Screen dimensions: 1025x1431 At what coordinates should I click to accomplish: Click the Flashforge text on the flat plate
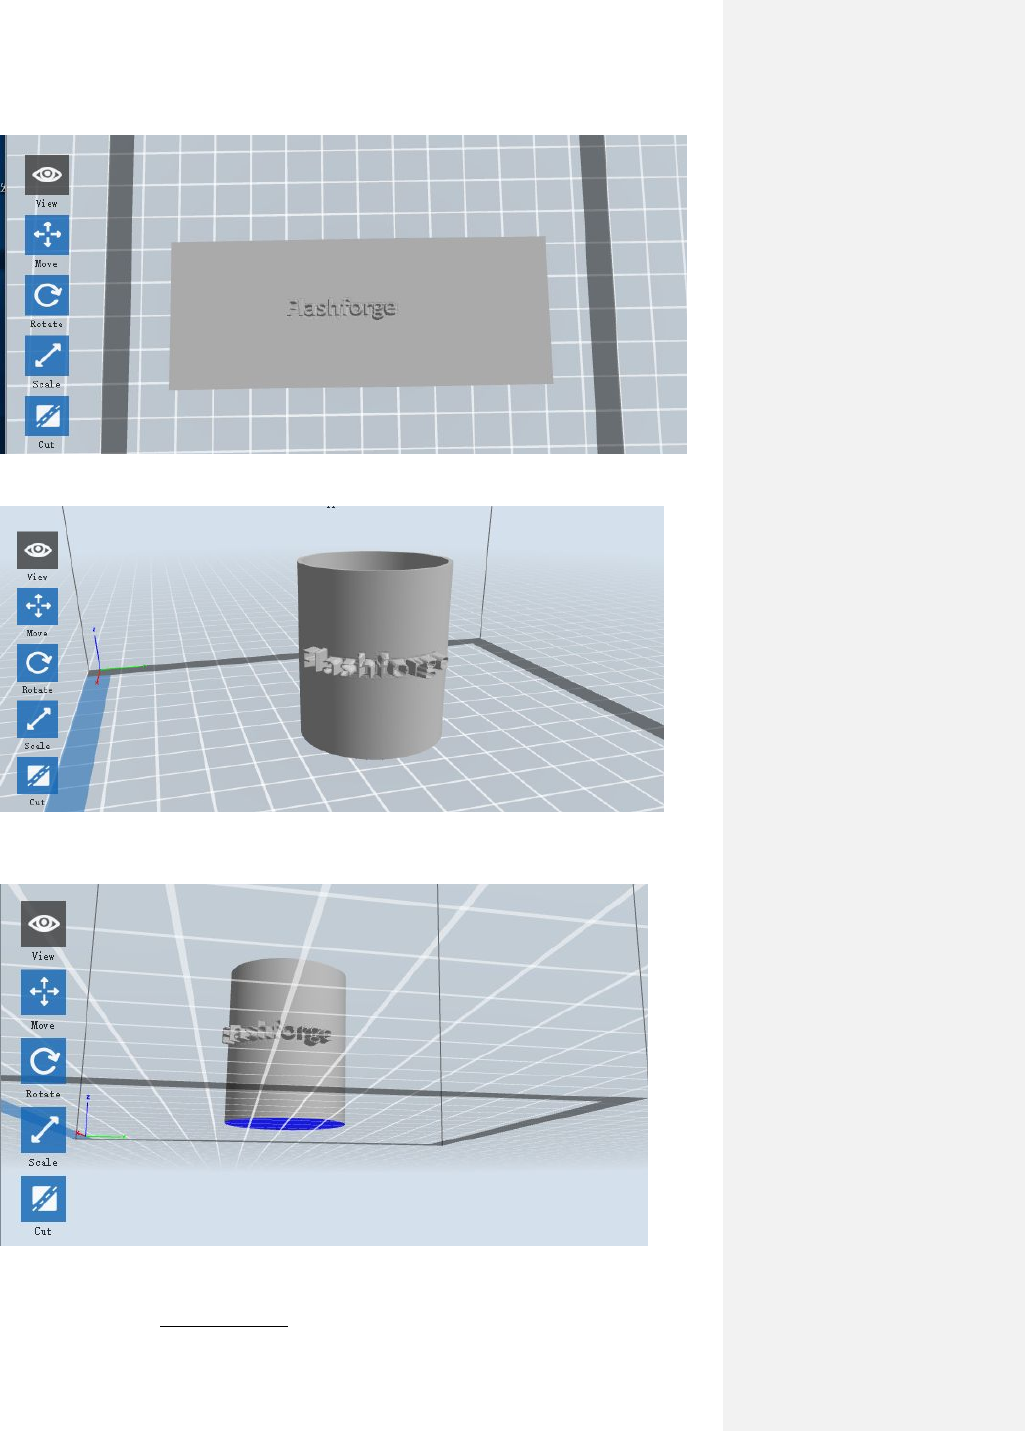tap(342, 307)
